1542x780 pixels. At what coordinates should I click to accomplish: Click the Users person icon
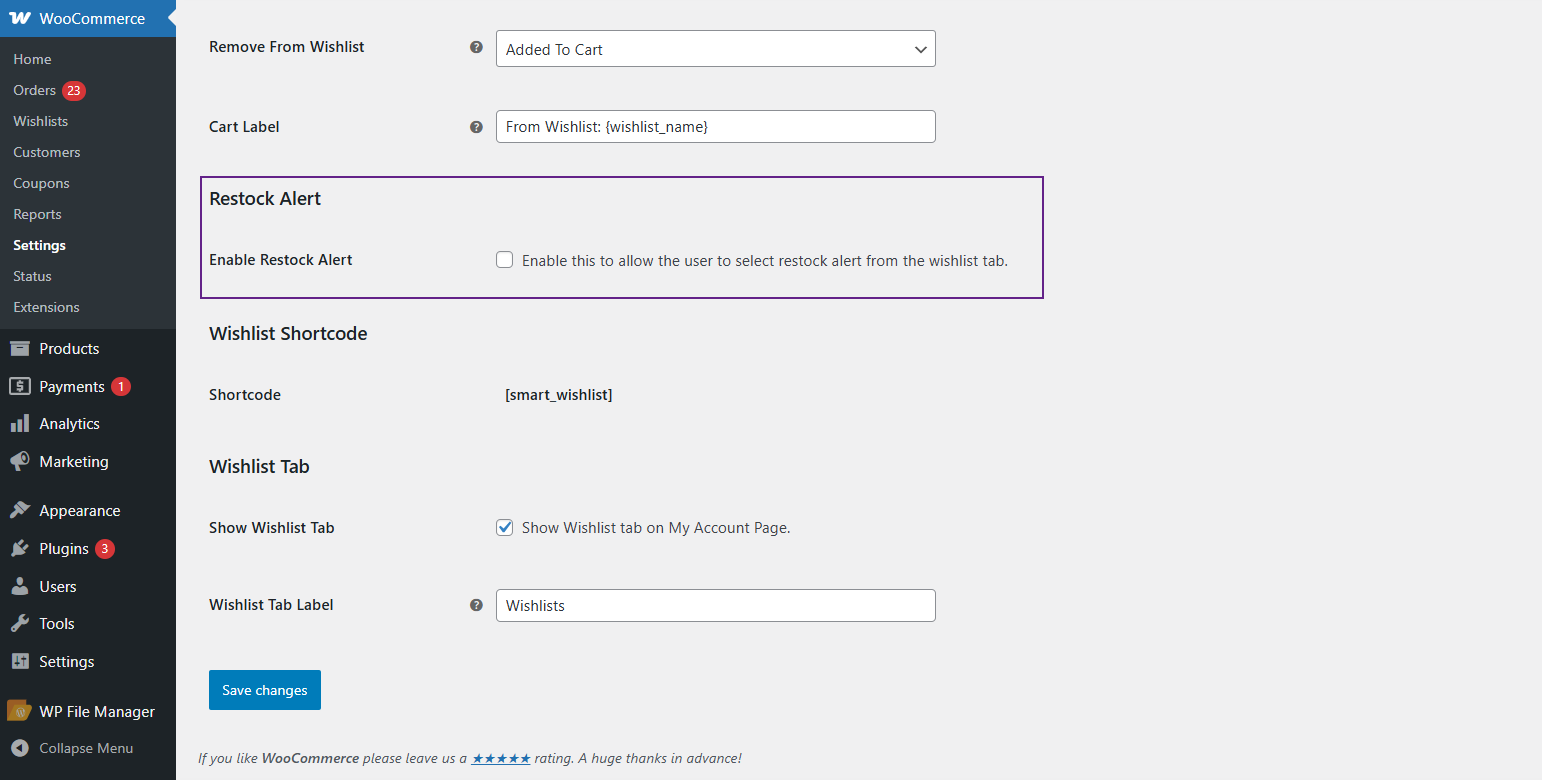20,587
